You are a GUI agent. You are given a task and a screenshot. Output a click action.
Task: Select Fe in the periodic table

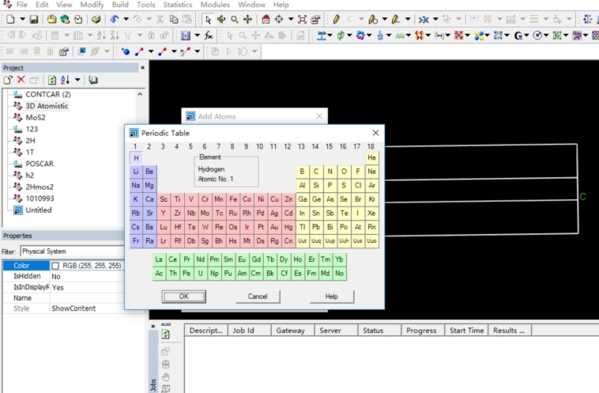[233, 199]
